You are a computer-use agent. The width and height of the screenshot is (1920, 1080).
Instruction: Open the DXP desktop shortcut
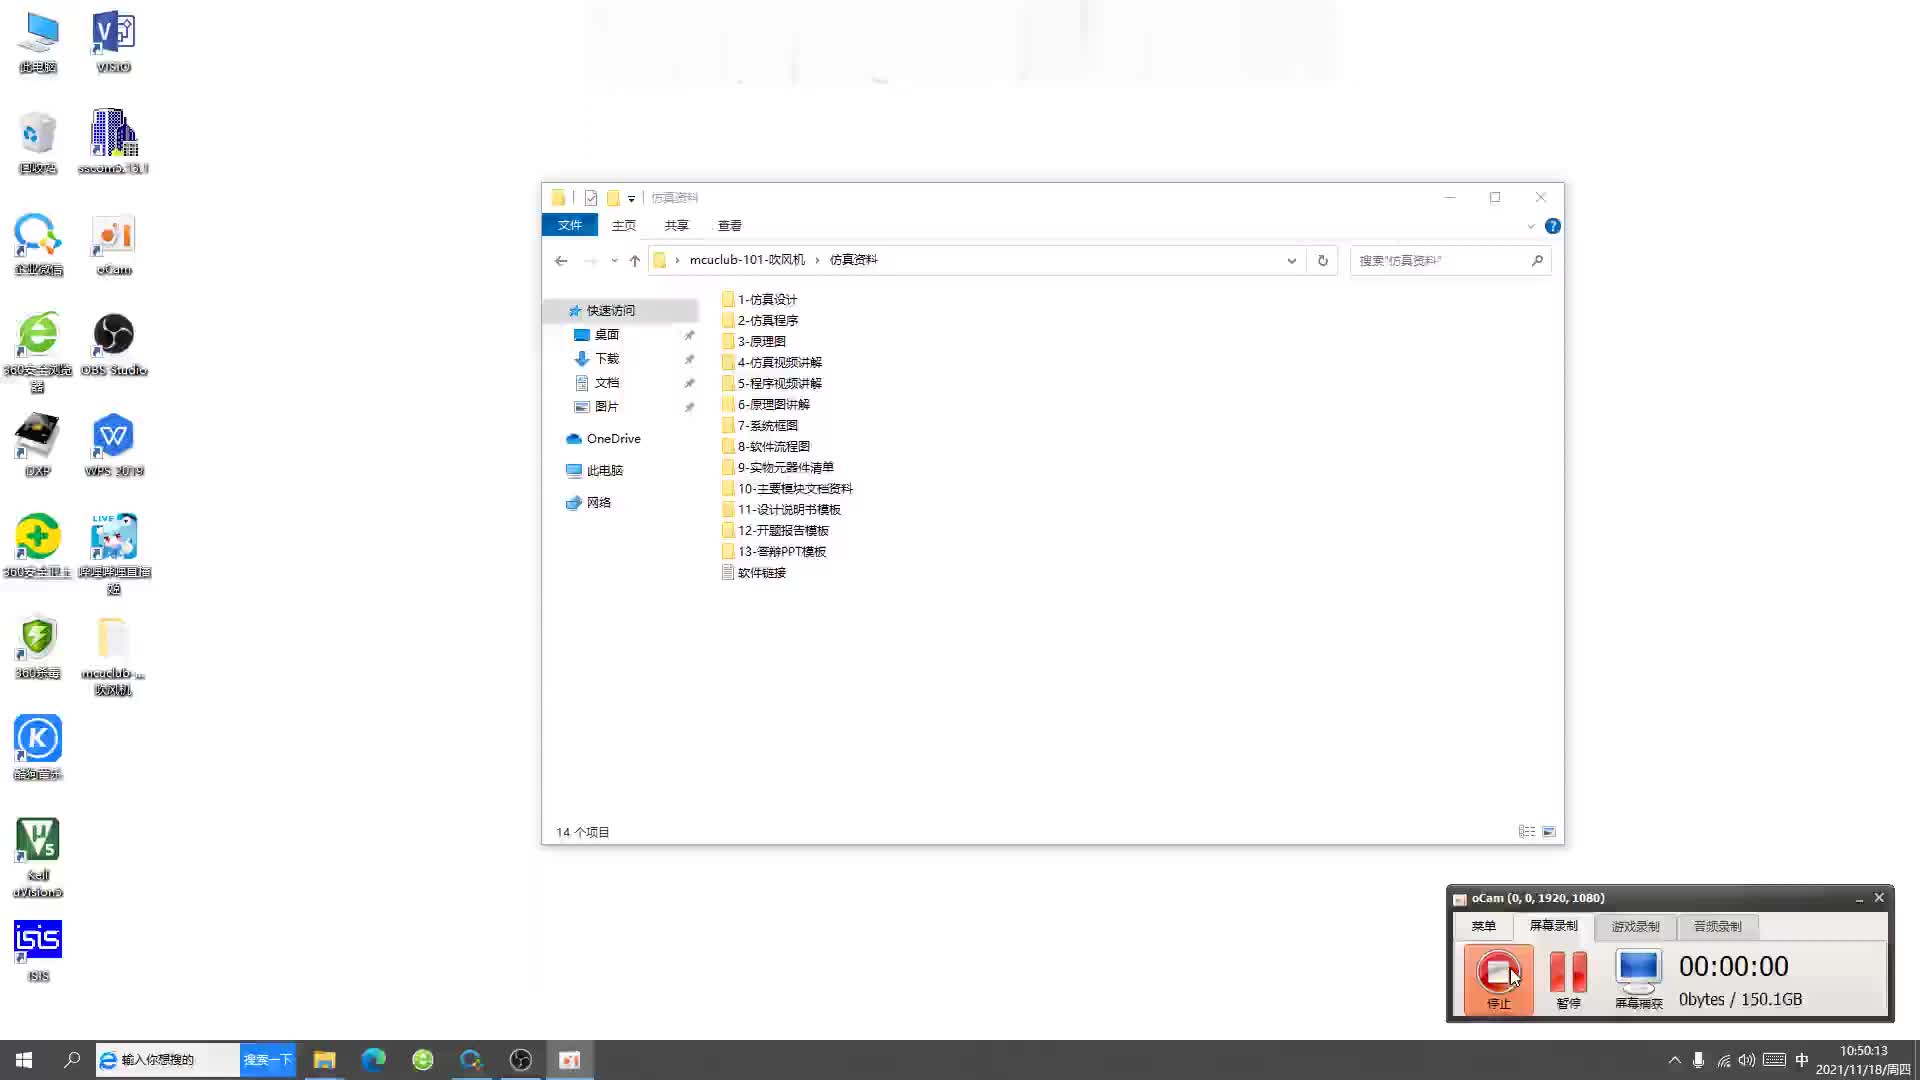point(38,446)
